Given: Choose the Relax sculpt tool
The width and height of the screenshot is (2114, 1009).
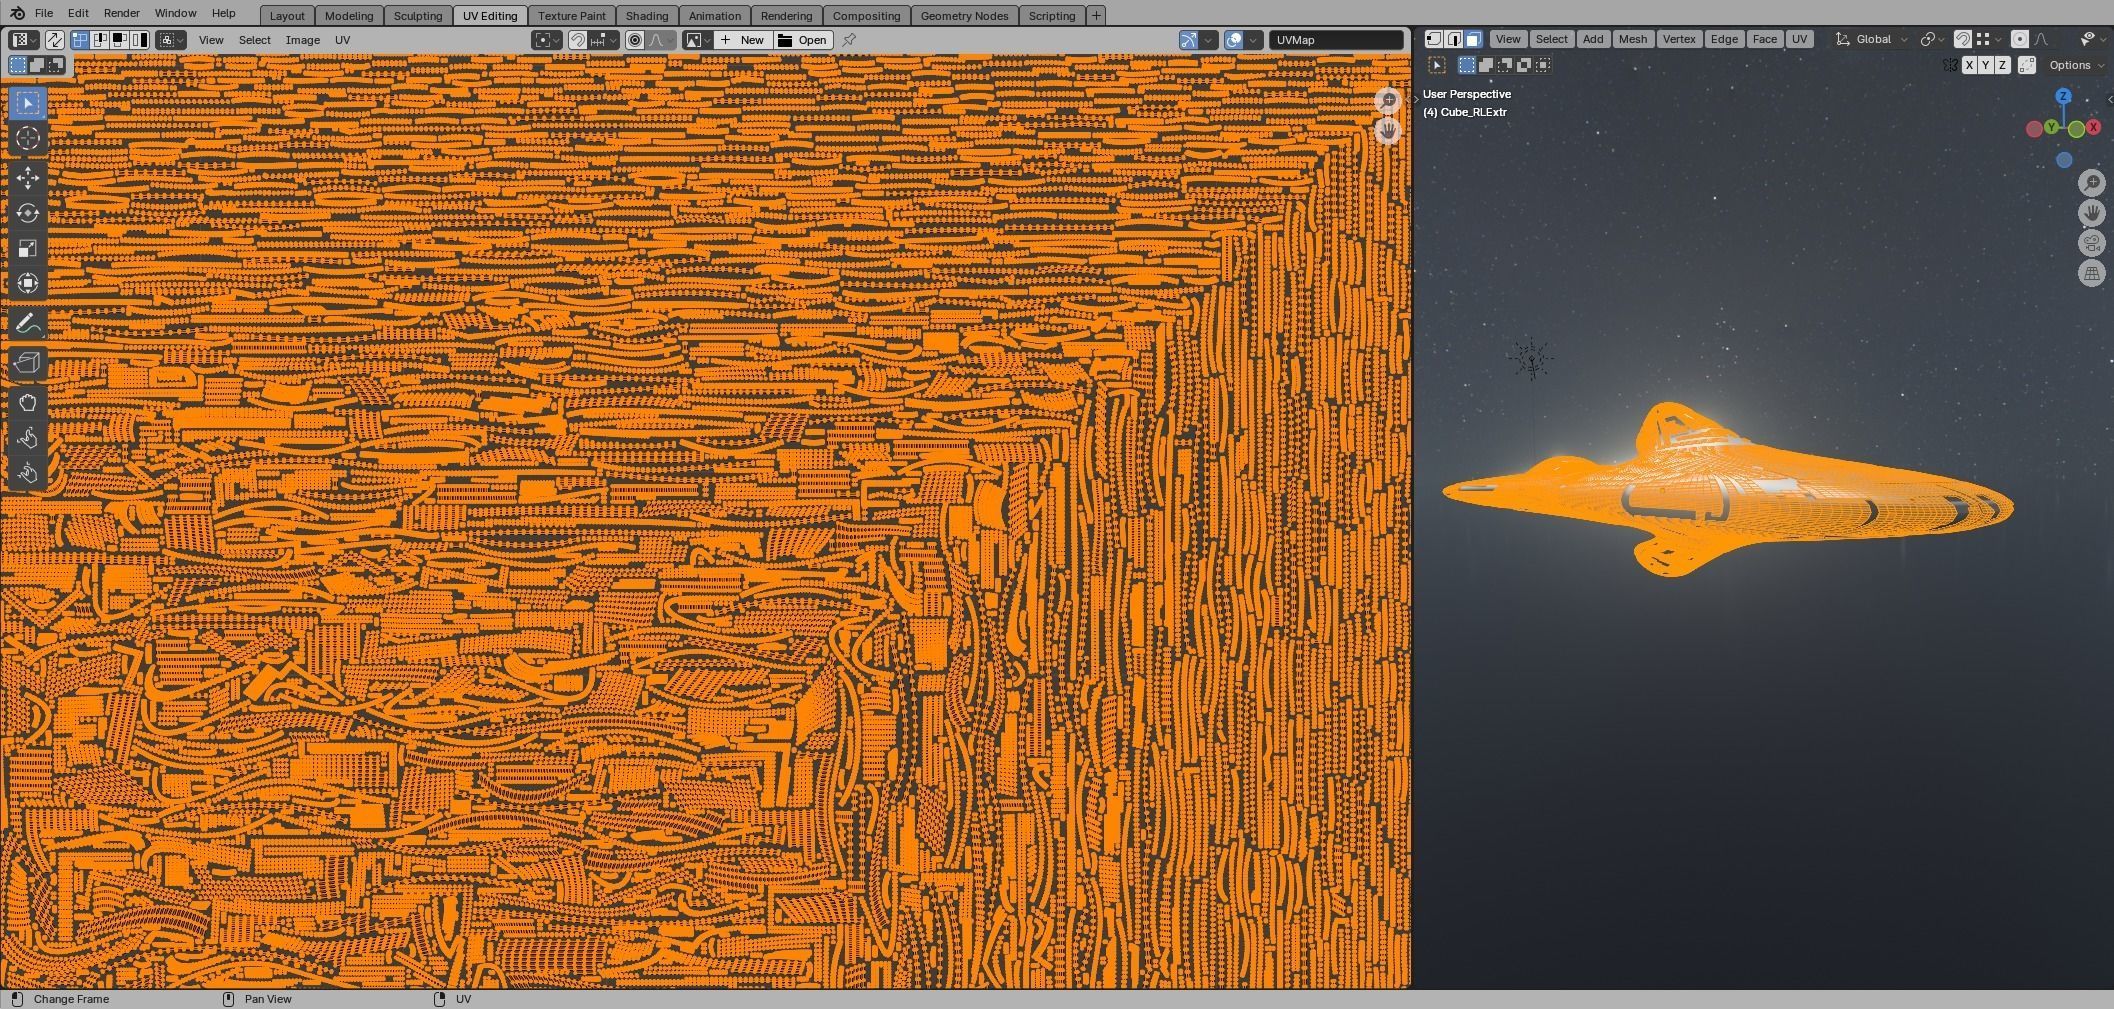Looking at the screenshot, I should [28, 437].
